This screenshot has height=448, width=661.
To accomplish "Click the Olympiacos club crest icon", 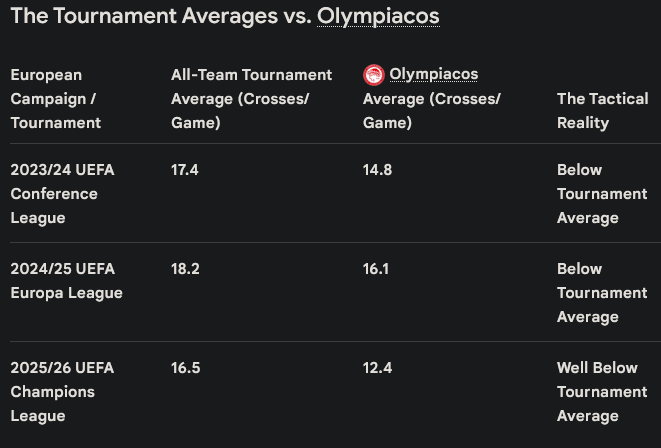I will coord(373,75).
